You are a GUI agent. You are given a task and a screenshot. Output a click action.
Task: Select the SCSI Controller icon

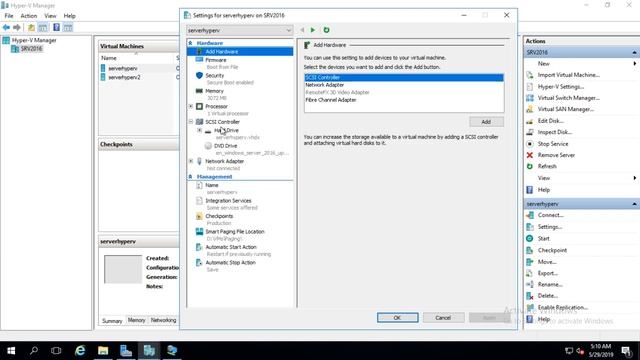click(x=199, y=122)
